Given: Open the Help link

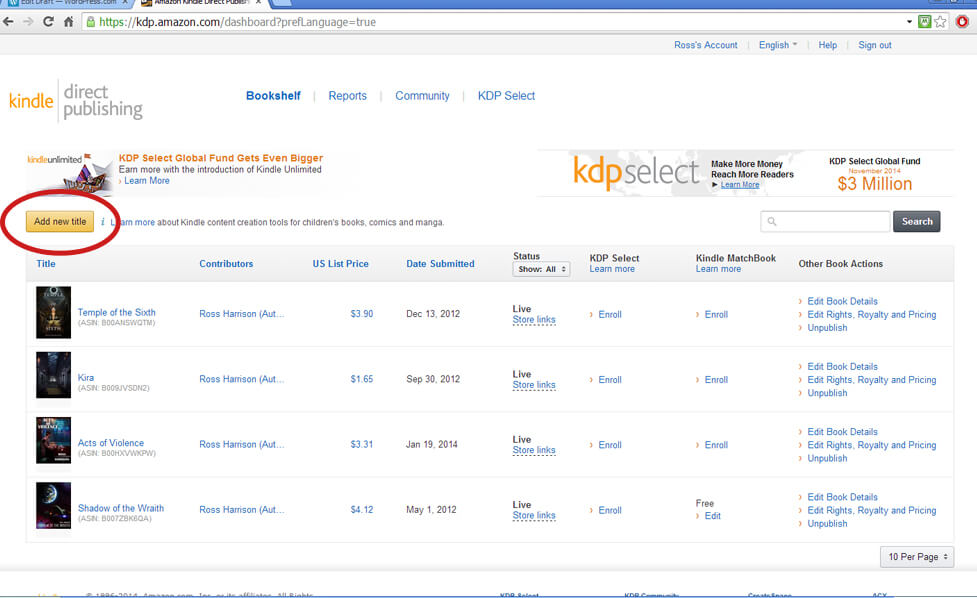Looking at the screenshot, I should coord(827,45).
